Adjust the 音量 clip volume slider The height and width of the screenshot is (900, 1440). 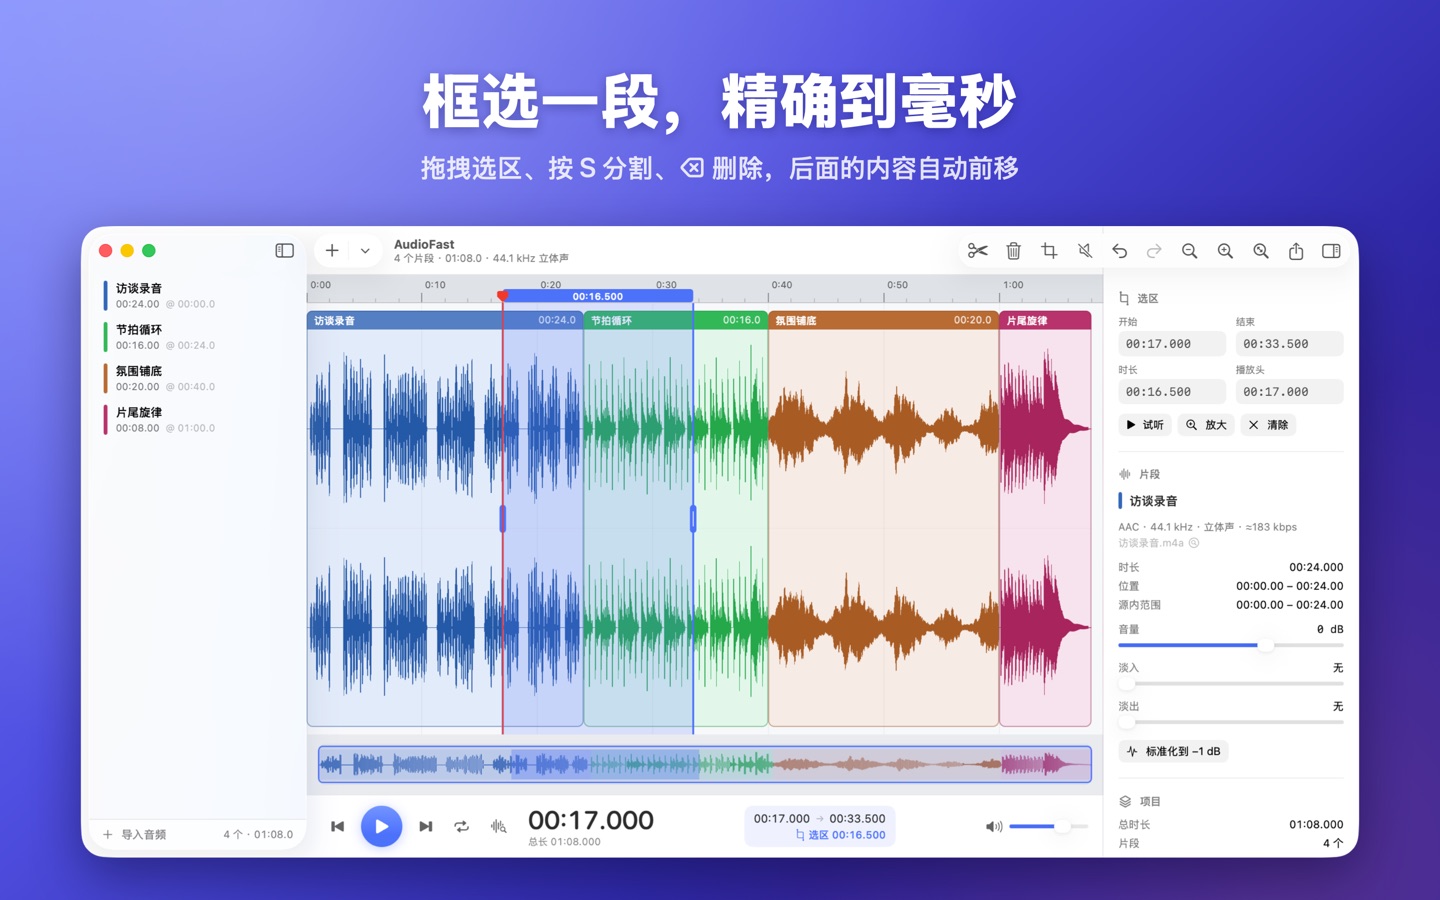[1230, 645]
